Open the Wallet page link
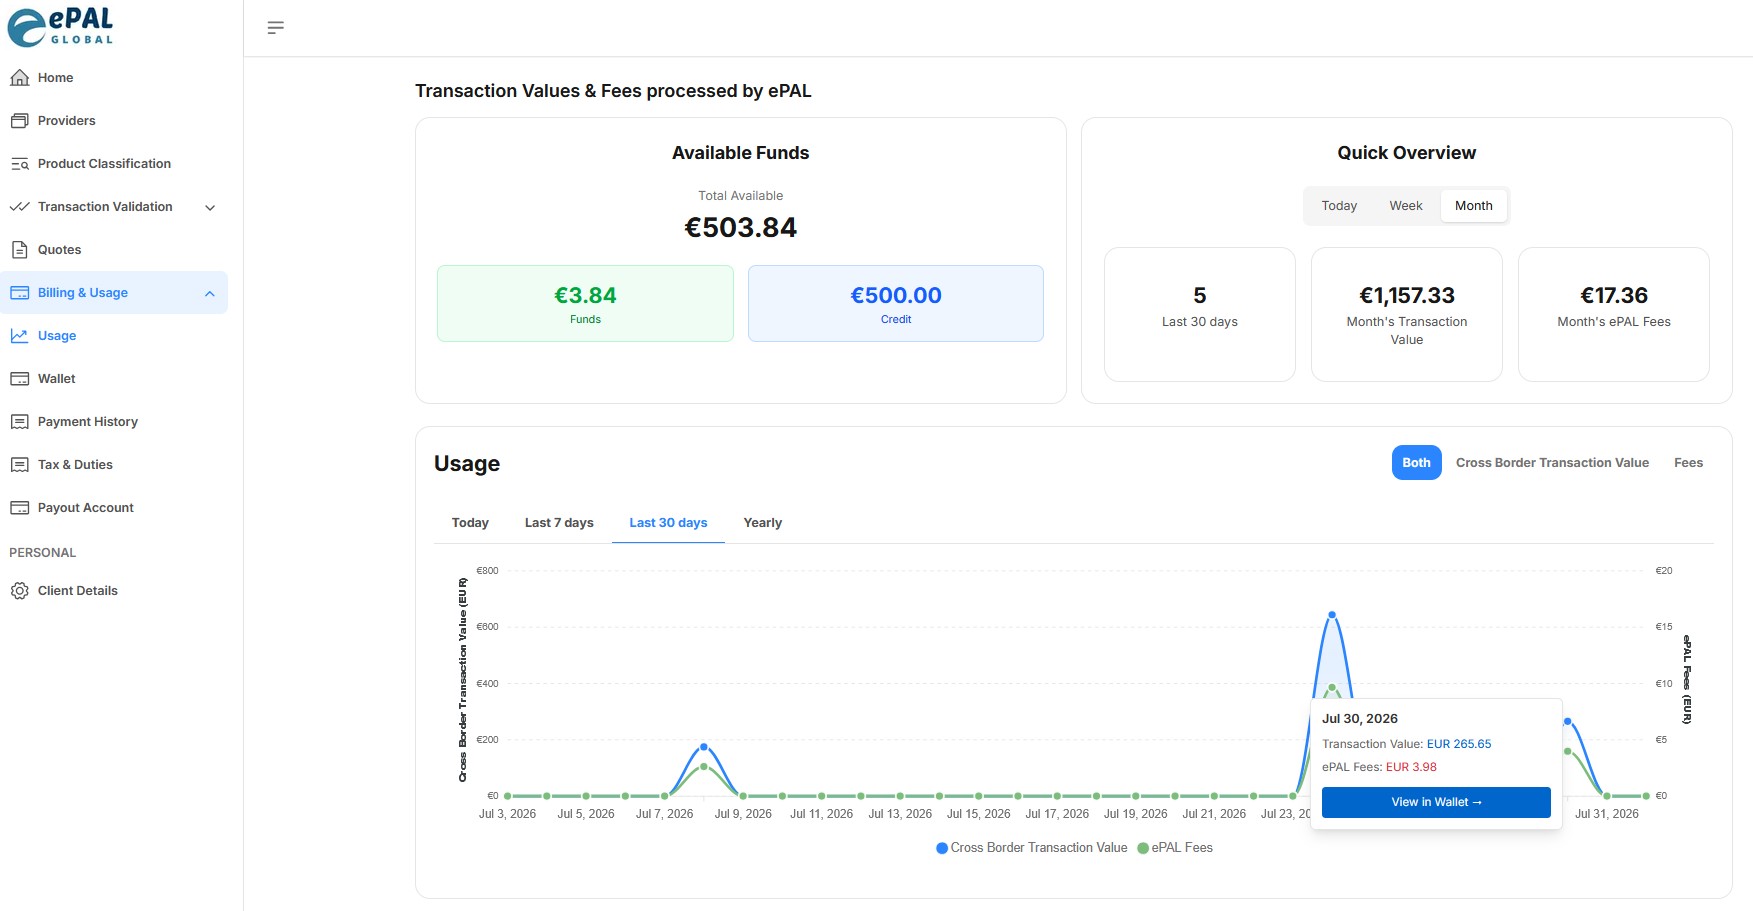 (x=114, y=379)
